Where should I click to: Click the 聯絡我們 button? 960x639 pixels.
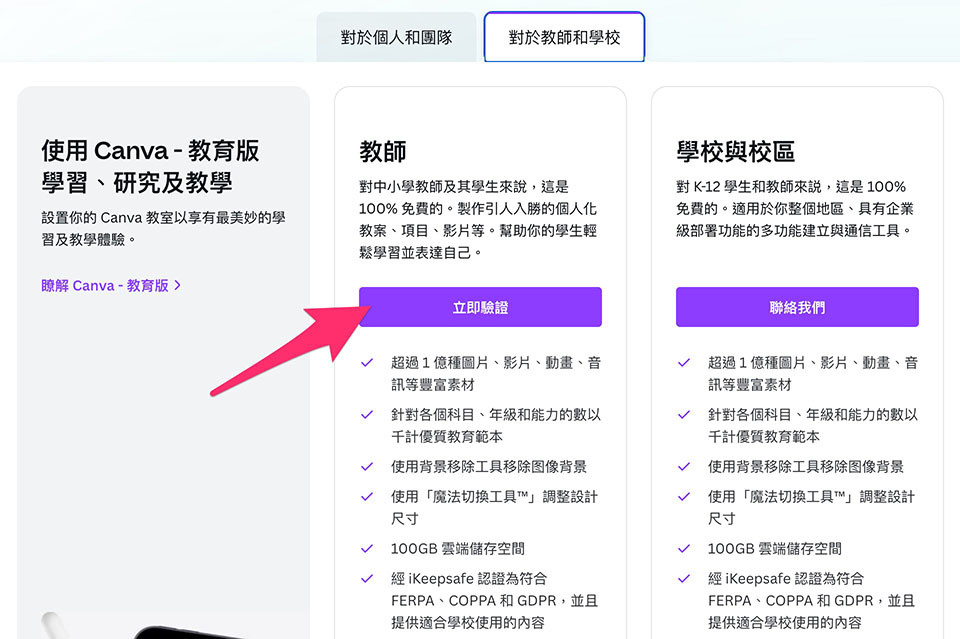797,307
